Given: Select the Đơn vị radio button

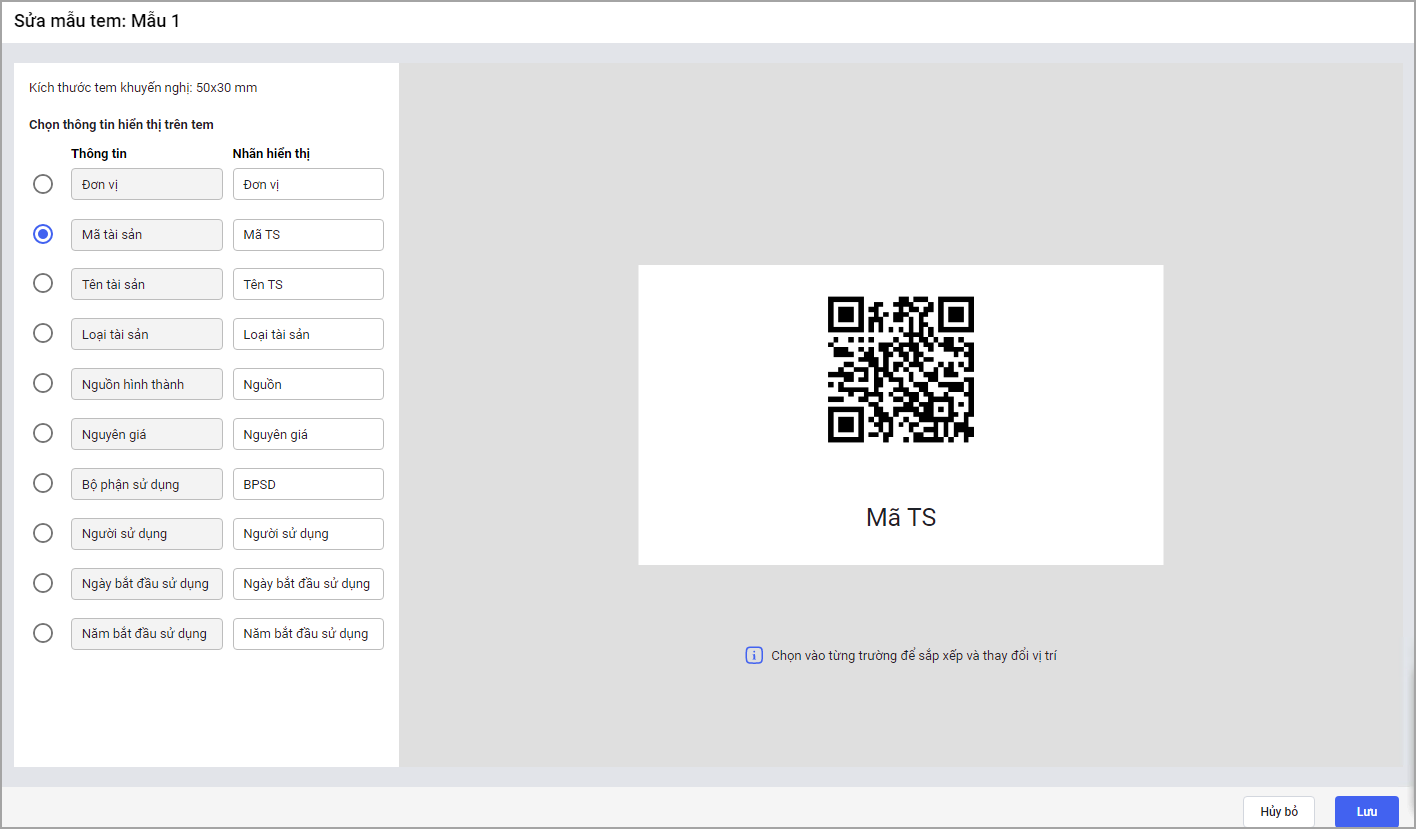Looking at the screenshot, I should coord(43,184).
